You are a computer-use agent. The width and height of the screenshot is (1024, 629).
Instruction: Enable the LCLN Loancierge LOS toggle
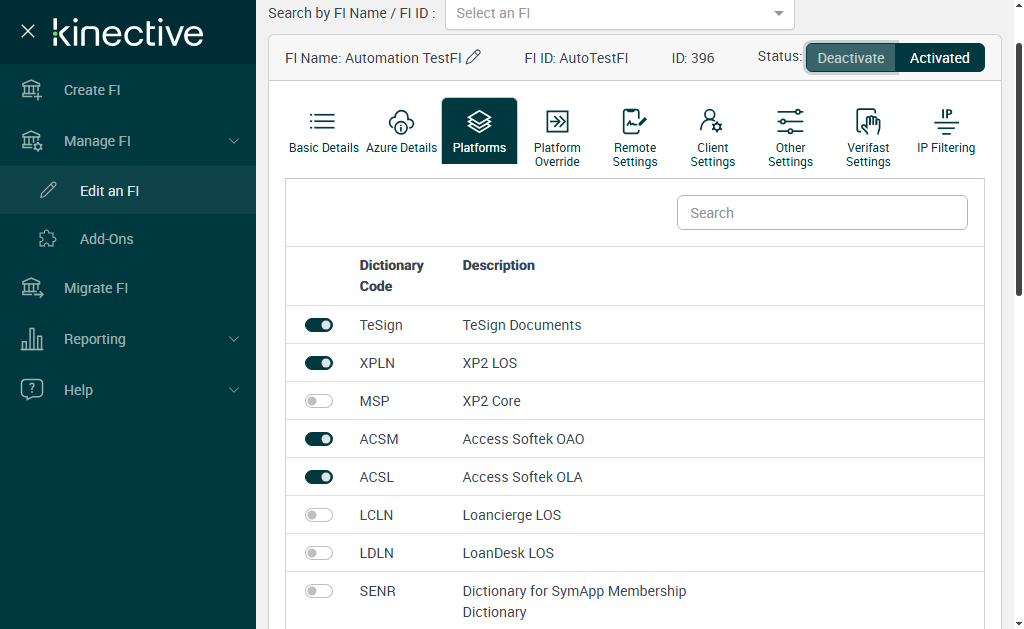pos(319,515)
